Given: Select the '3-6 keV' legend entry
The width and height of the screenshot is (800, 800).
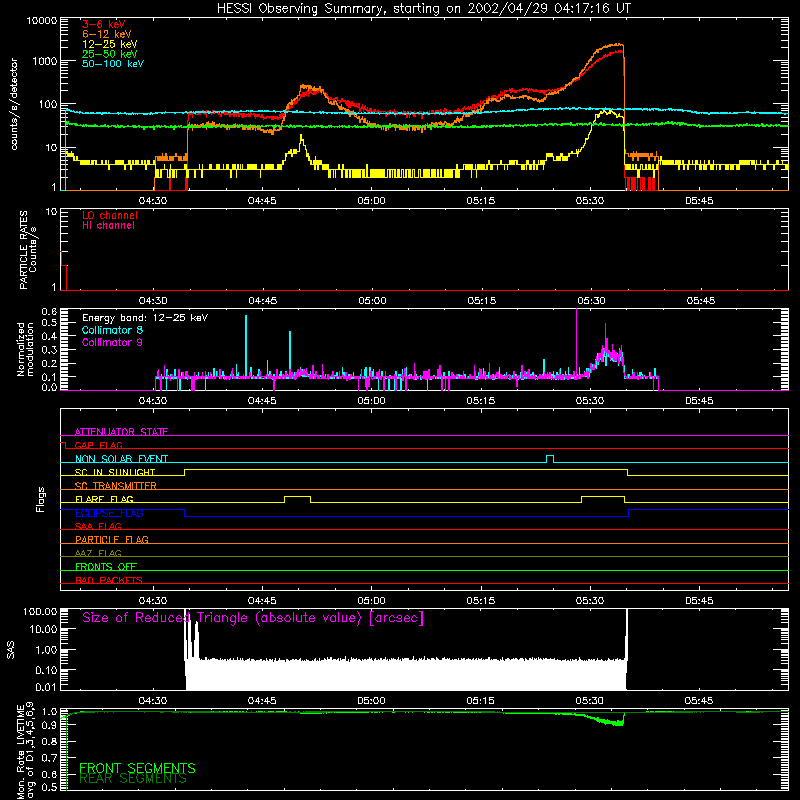Looking at the screenshot, I should click(104, 24).
